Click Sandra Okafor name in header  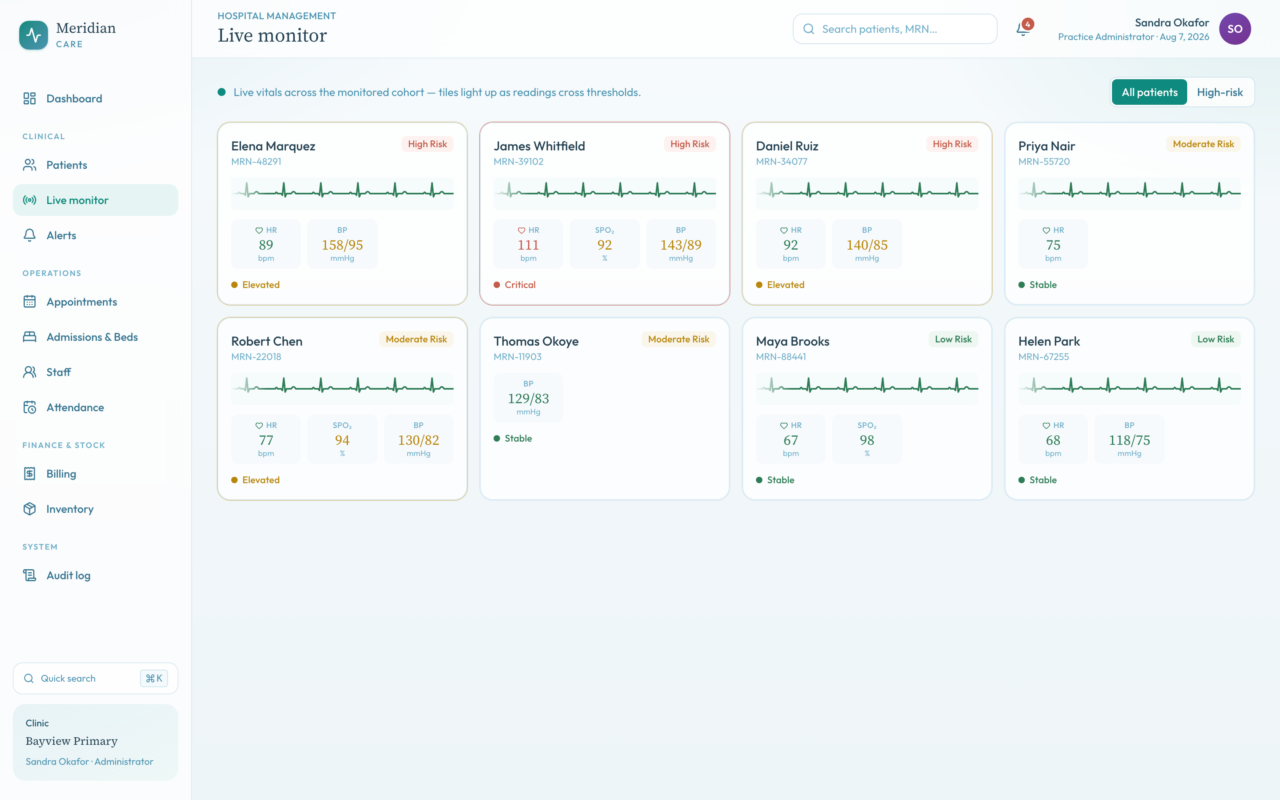1172,23
